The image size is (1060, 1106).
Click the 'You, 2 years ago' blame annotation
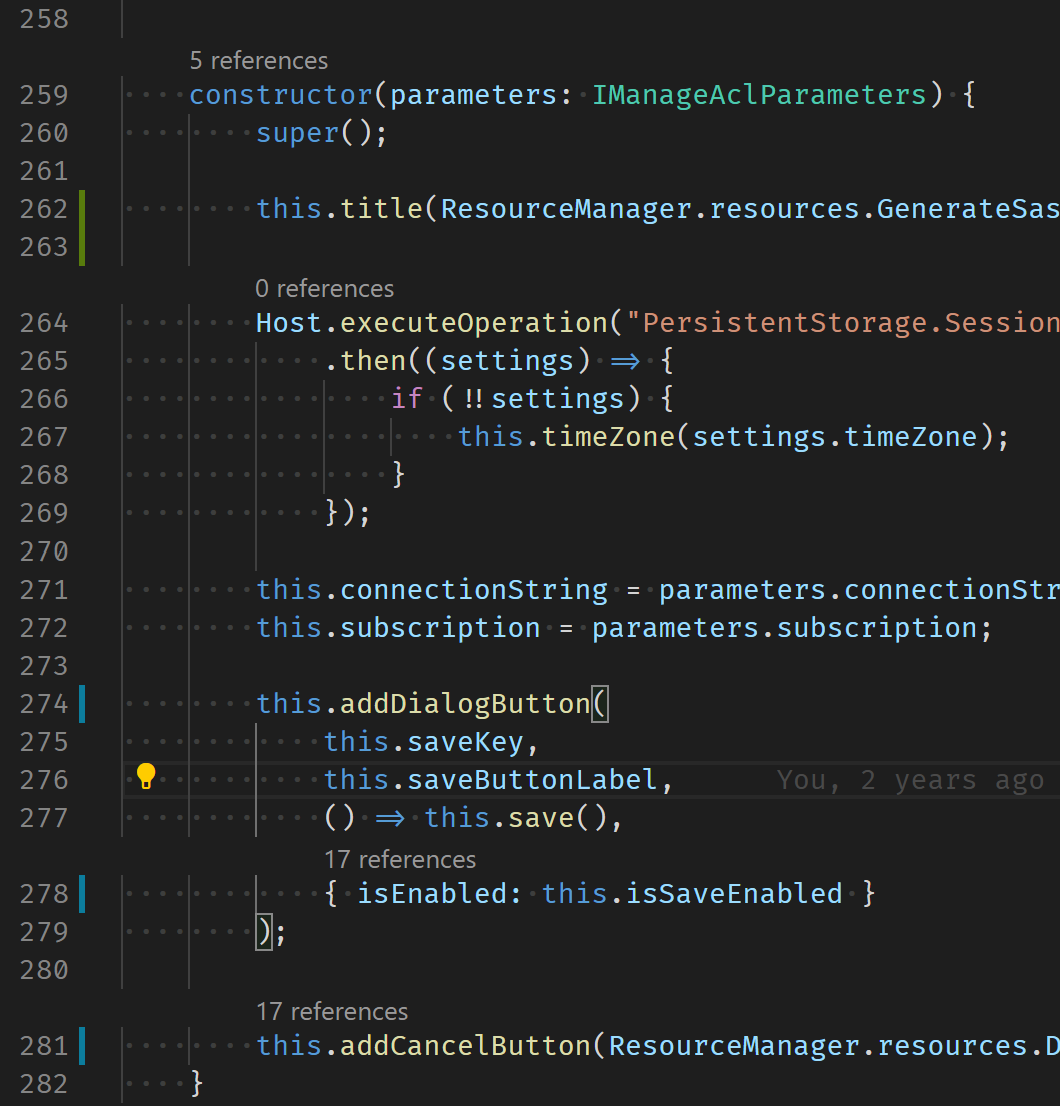coord(912,779)
